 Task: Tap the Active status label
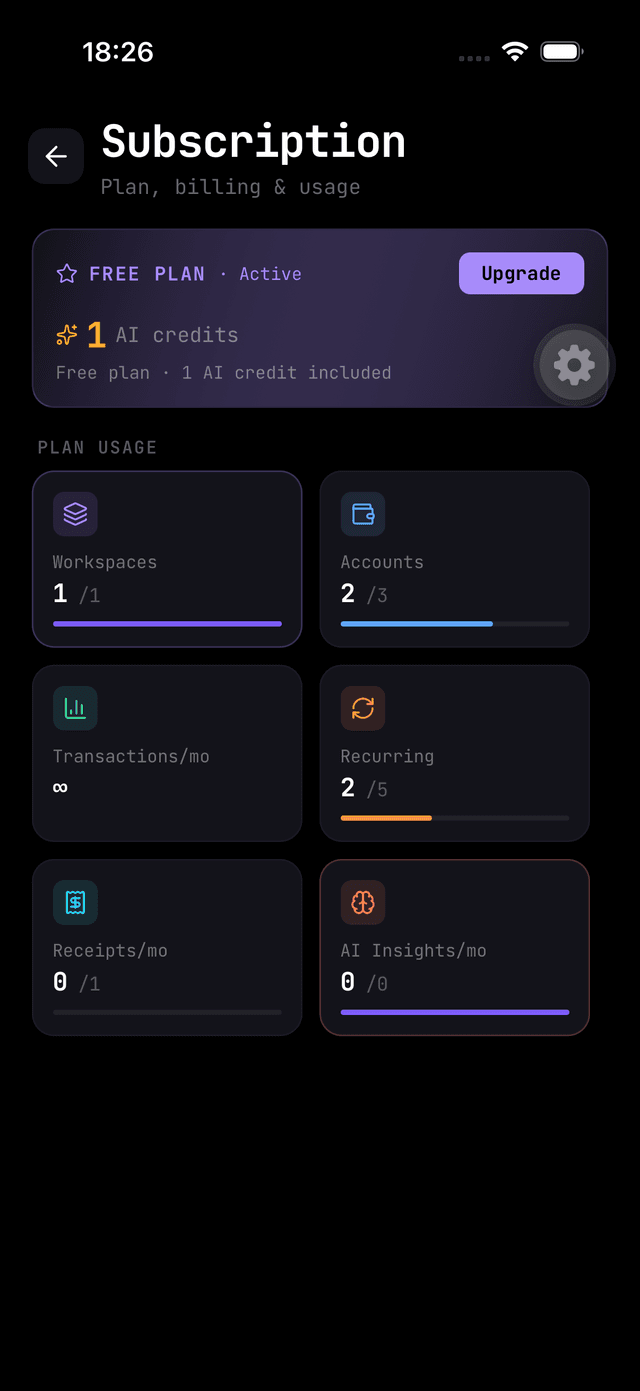tap(270, 274)
